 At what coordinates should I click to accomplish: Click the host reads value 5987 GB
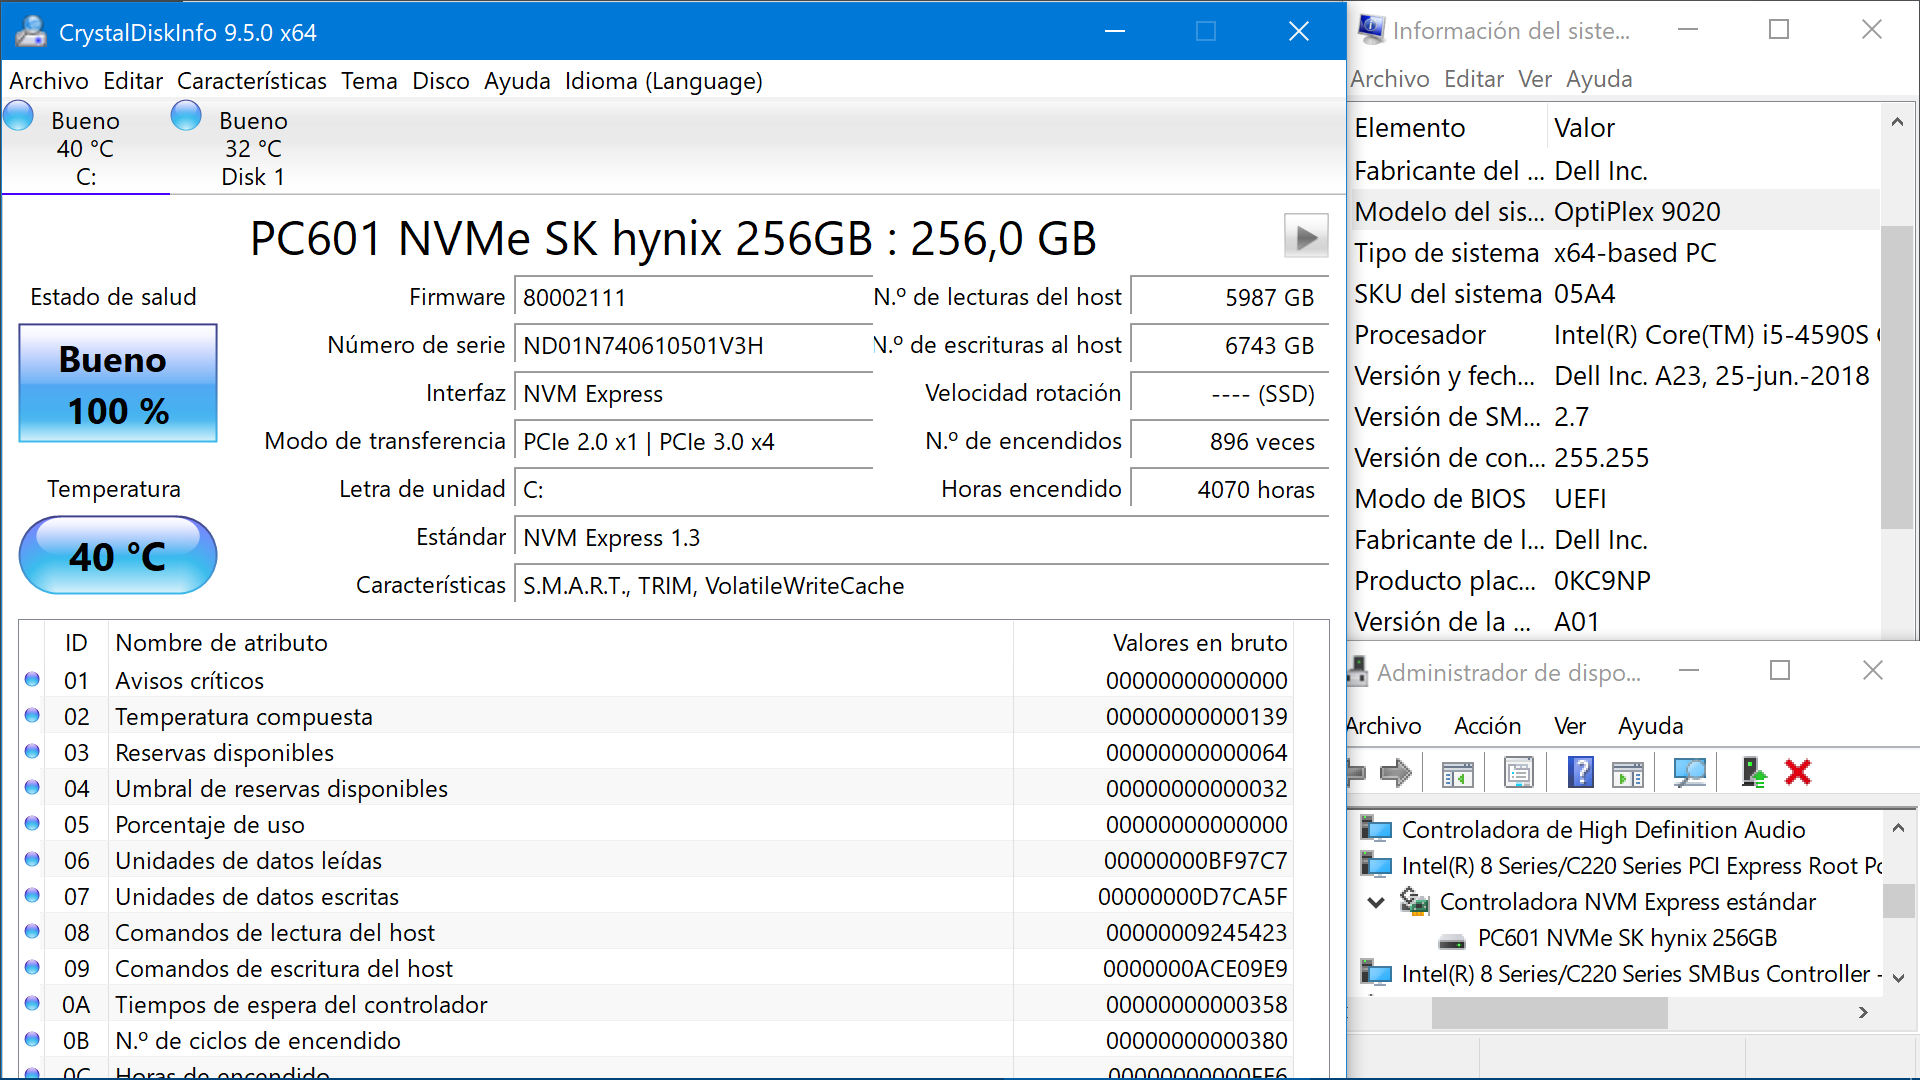click(1229, 298)
